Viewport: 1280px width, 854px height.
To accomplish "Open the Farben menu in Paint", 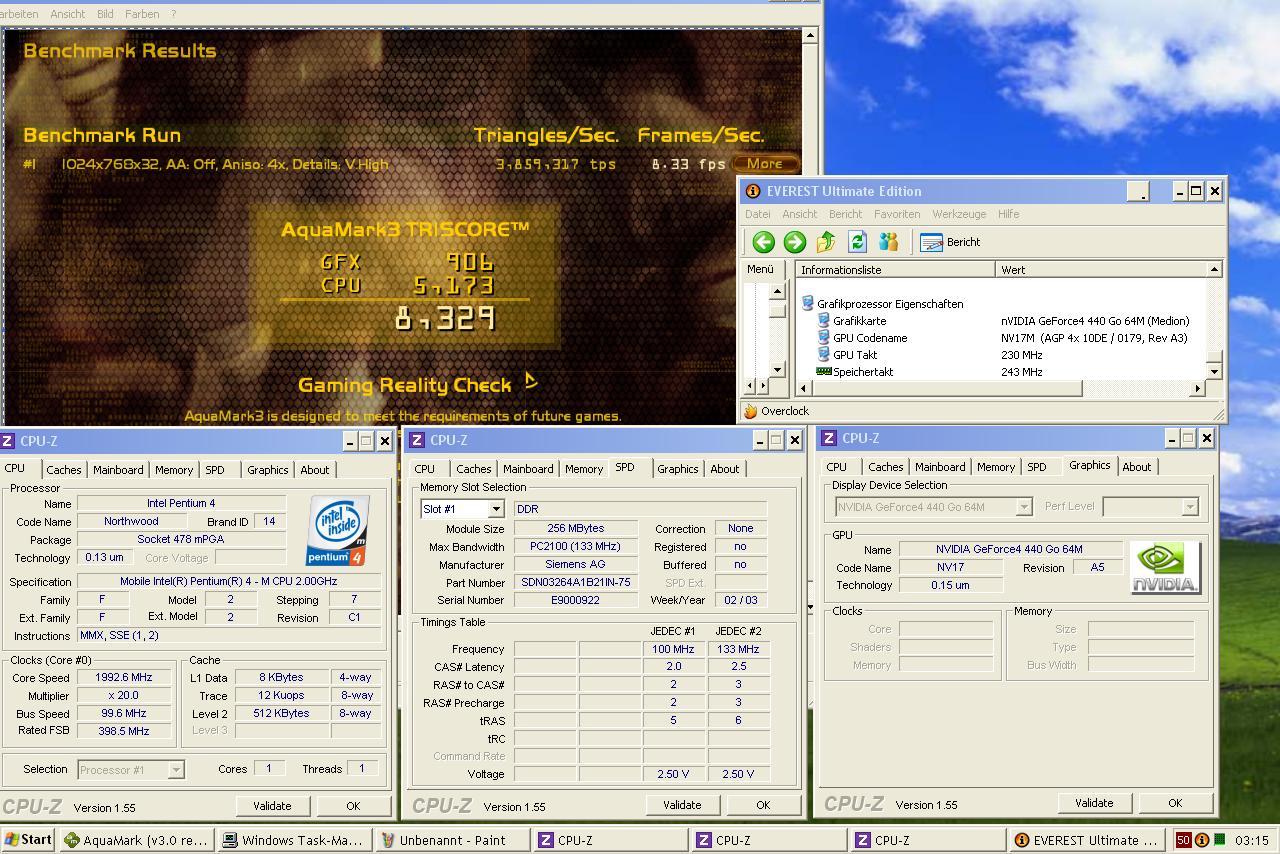I will [142, 14].
